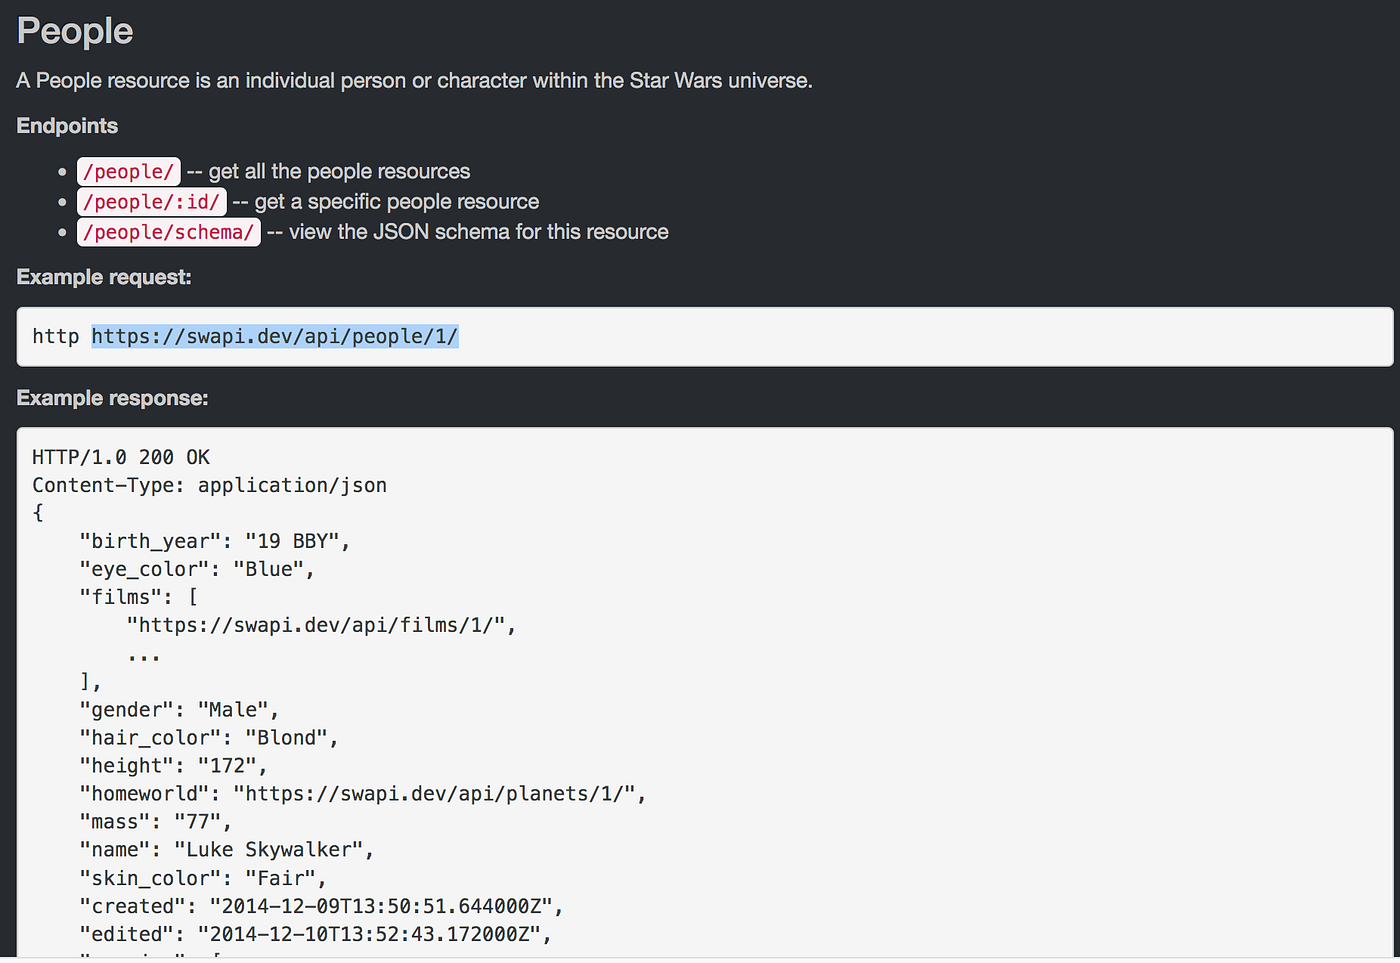Click the "Example request:" label

pyautogui.click(x=104, y=277)
